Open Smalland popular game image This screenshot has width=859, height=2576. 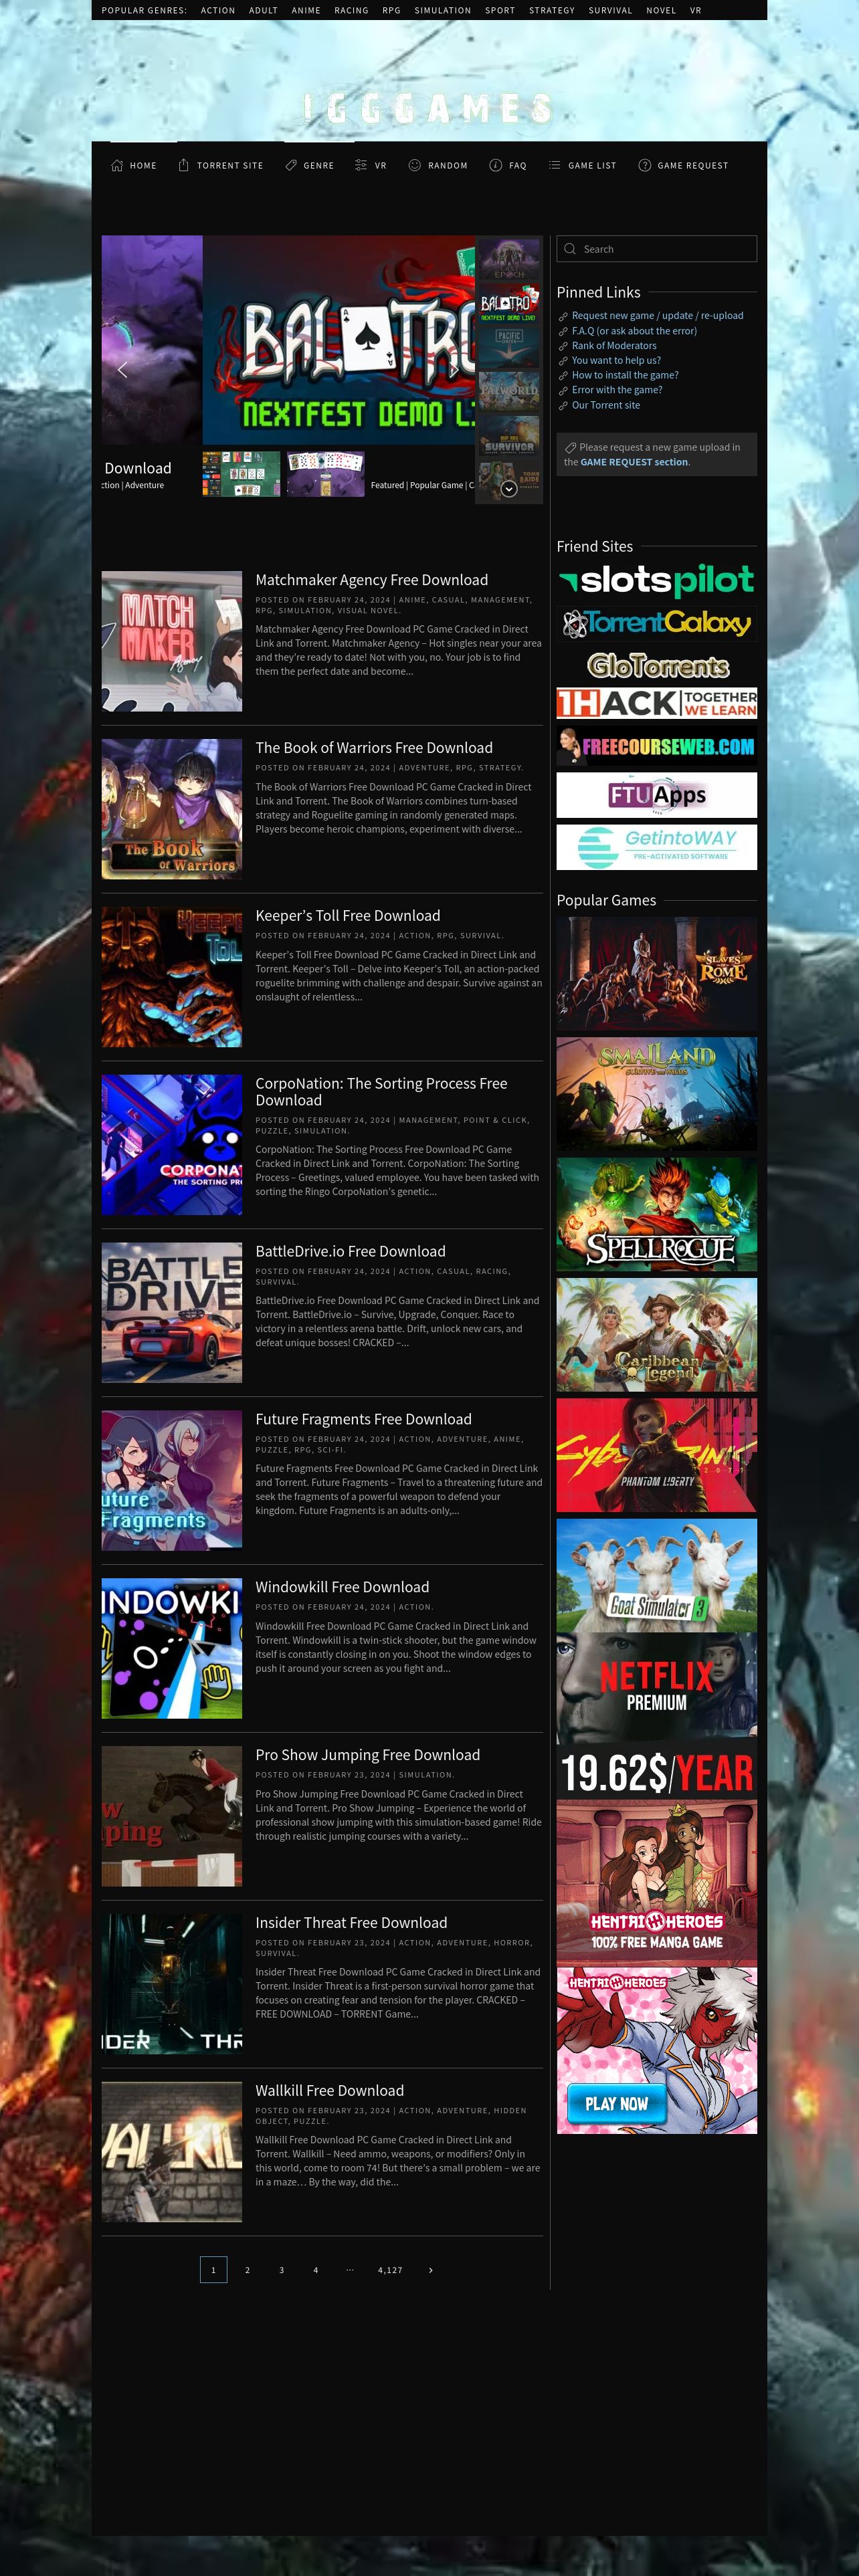pyautogui.click(x=657, y=1094)
